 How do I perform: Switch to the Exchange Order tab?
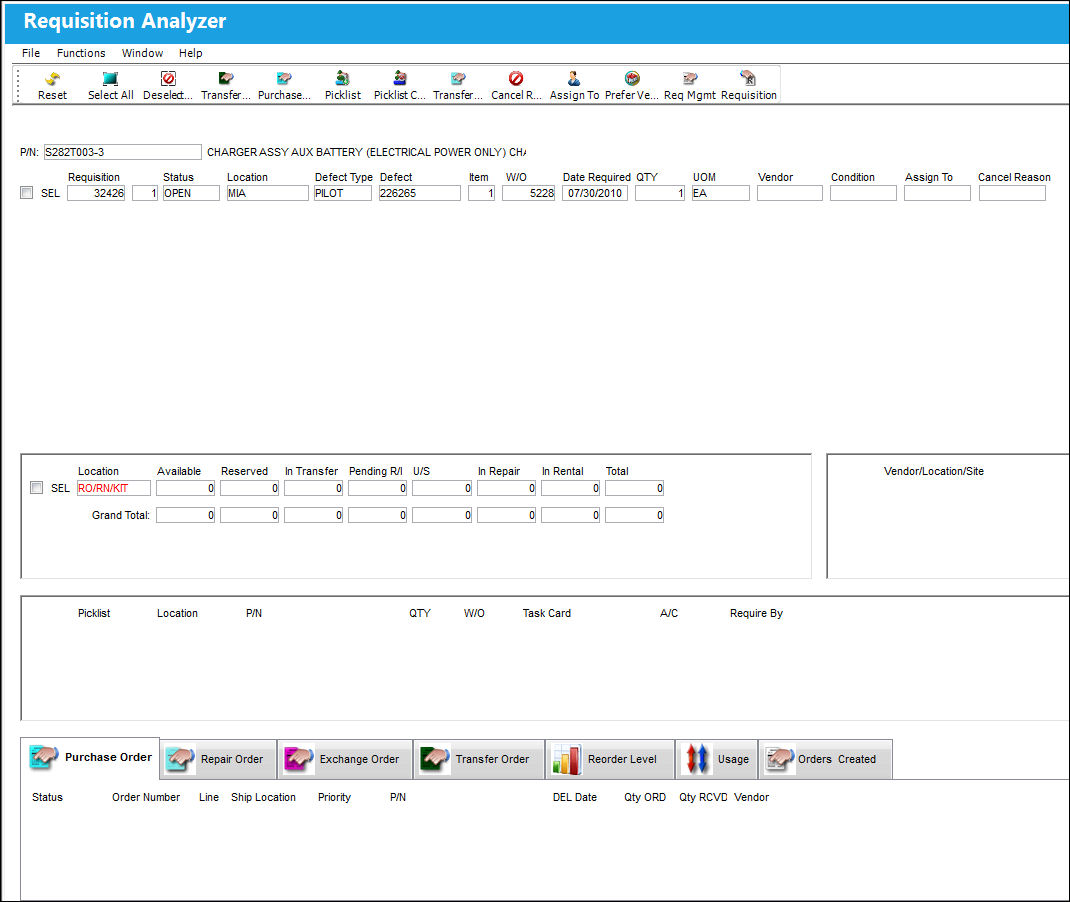click(346, 759)
